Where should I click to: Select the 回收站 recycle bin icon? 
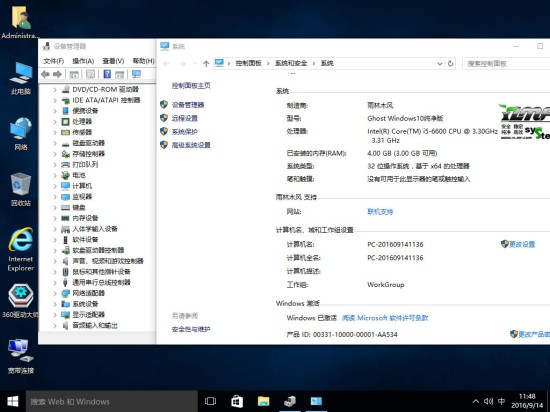[21, 190]
